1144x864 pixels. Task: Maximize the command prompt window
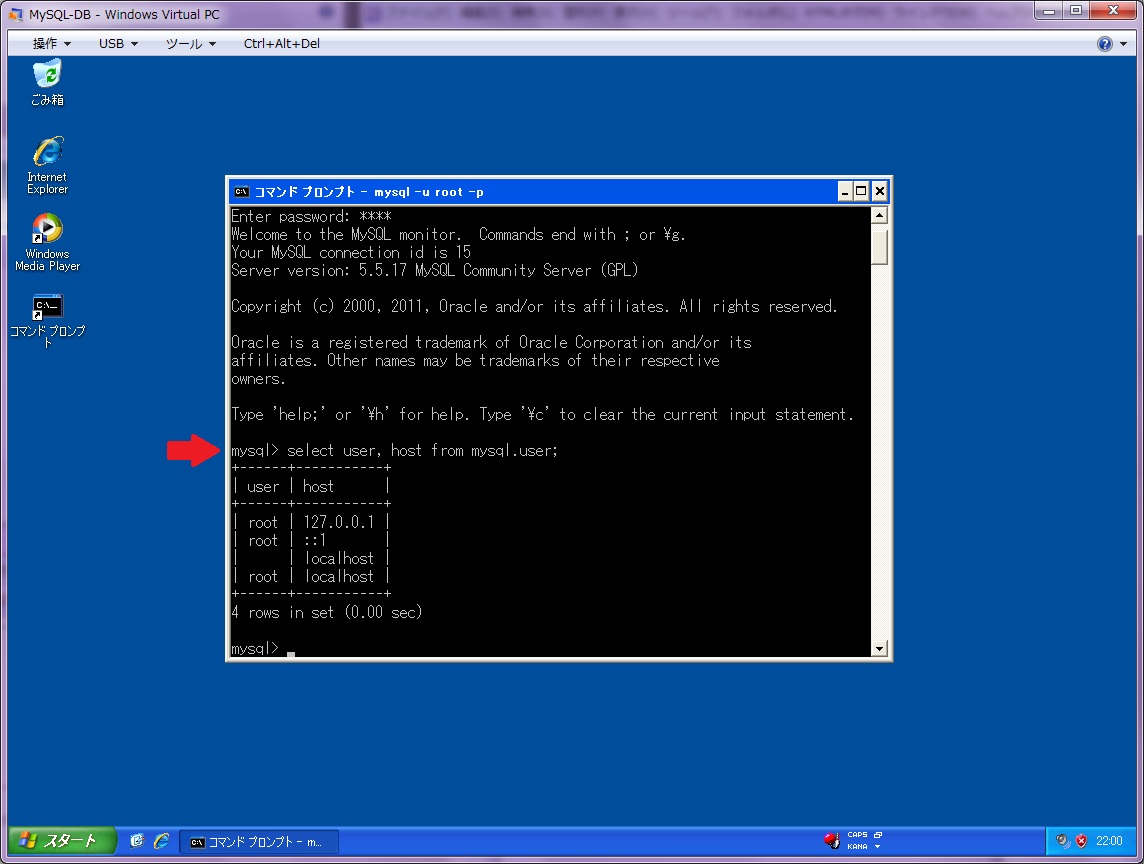click(861, 192)
